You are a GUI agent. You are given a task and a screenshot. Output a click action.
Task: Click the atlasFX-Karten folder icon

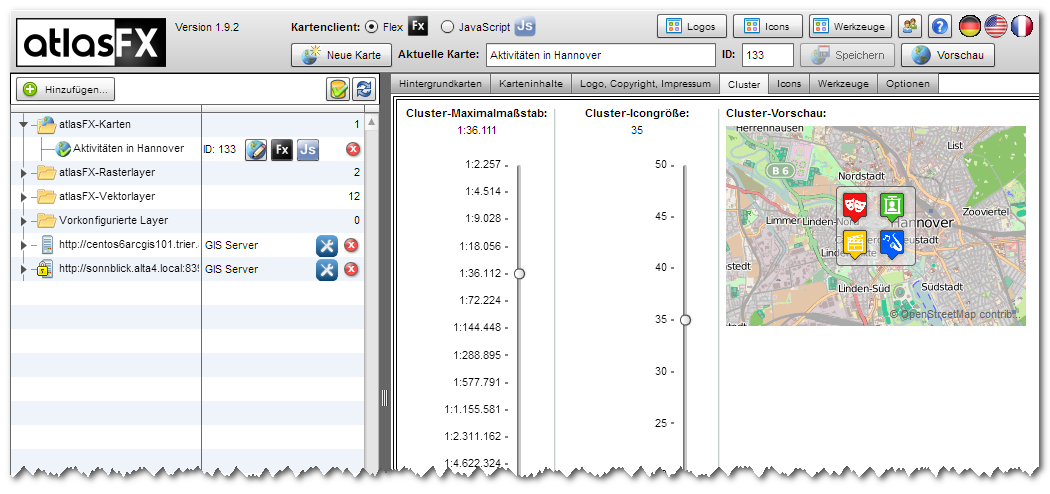pyautogui.click(x=46, y=124)
